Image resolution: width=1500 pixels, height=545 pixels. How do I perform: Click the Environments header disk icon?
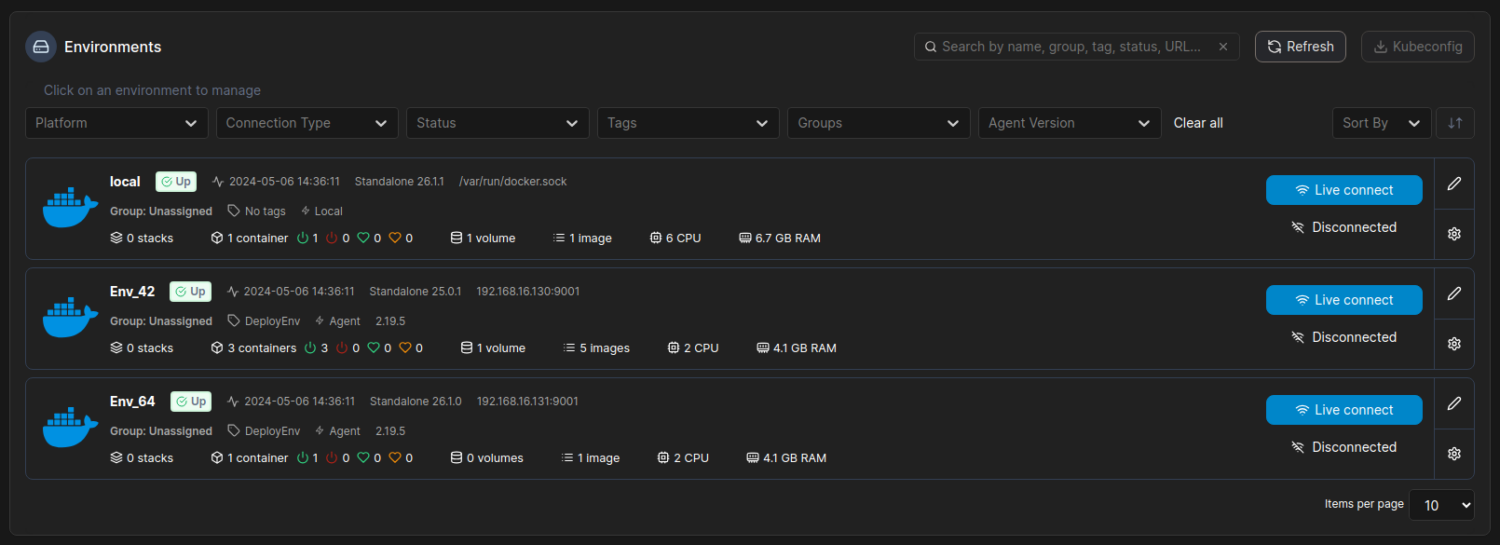pos(41,47)
